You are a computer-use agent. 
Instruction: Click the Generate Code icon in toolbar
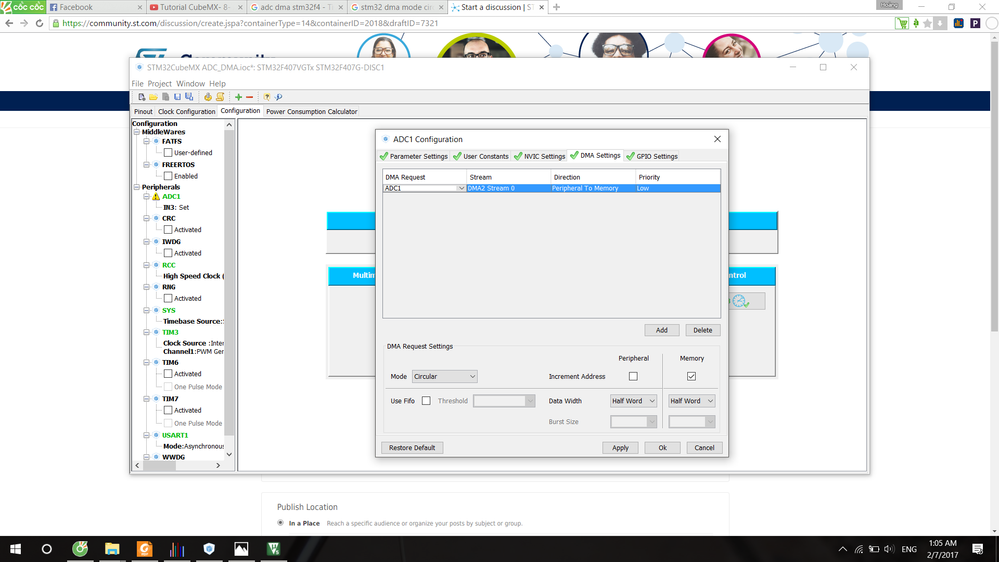[208, 97]
